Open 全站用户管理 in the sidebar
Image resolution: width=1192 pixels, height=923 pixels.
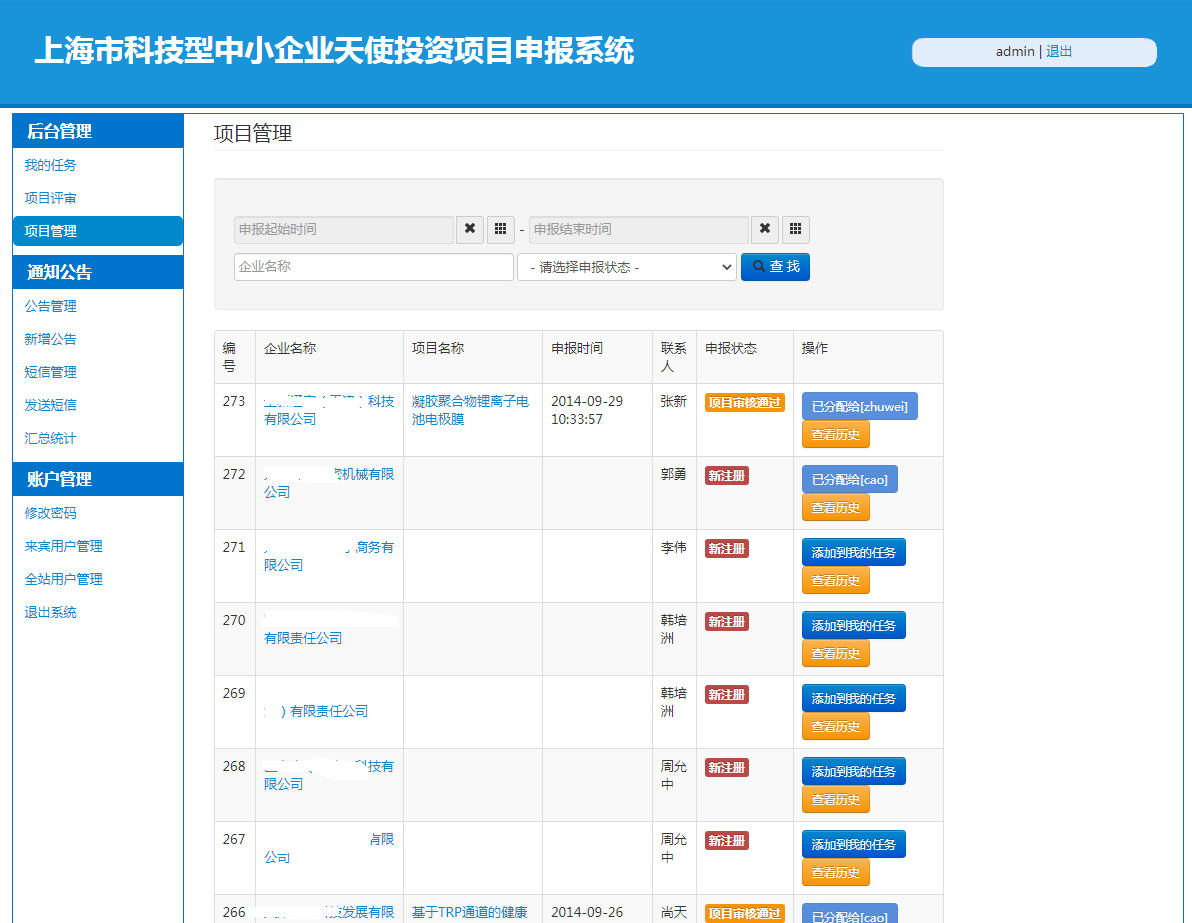64,579
